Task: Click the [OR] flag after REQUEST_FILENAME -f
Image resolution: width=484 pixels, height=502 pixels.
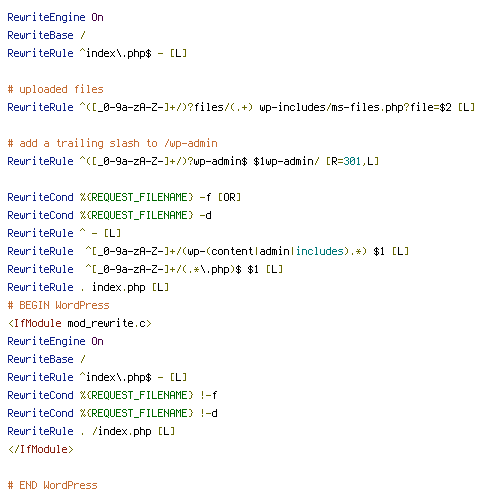Action: [x=229, y=197]
